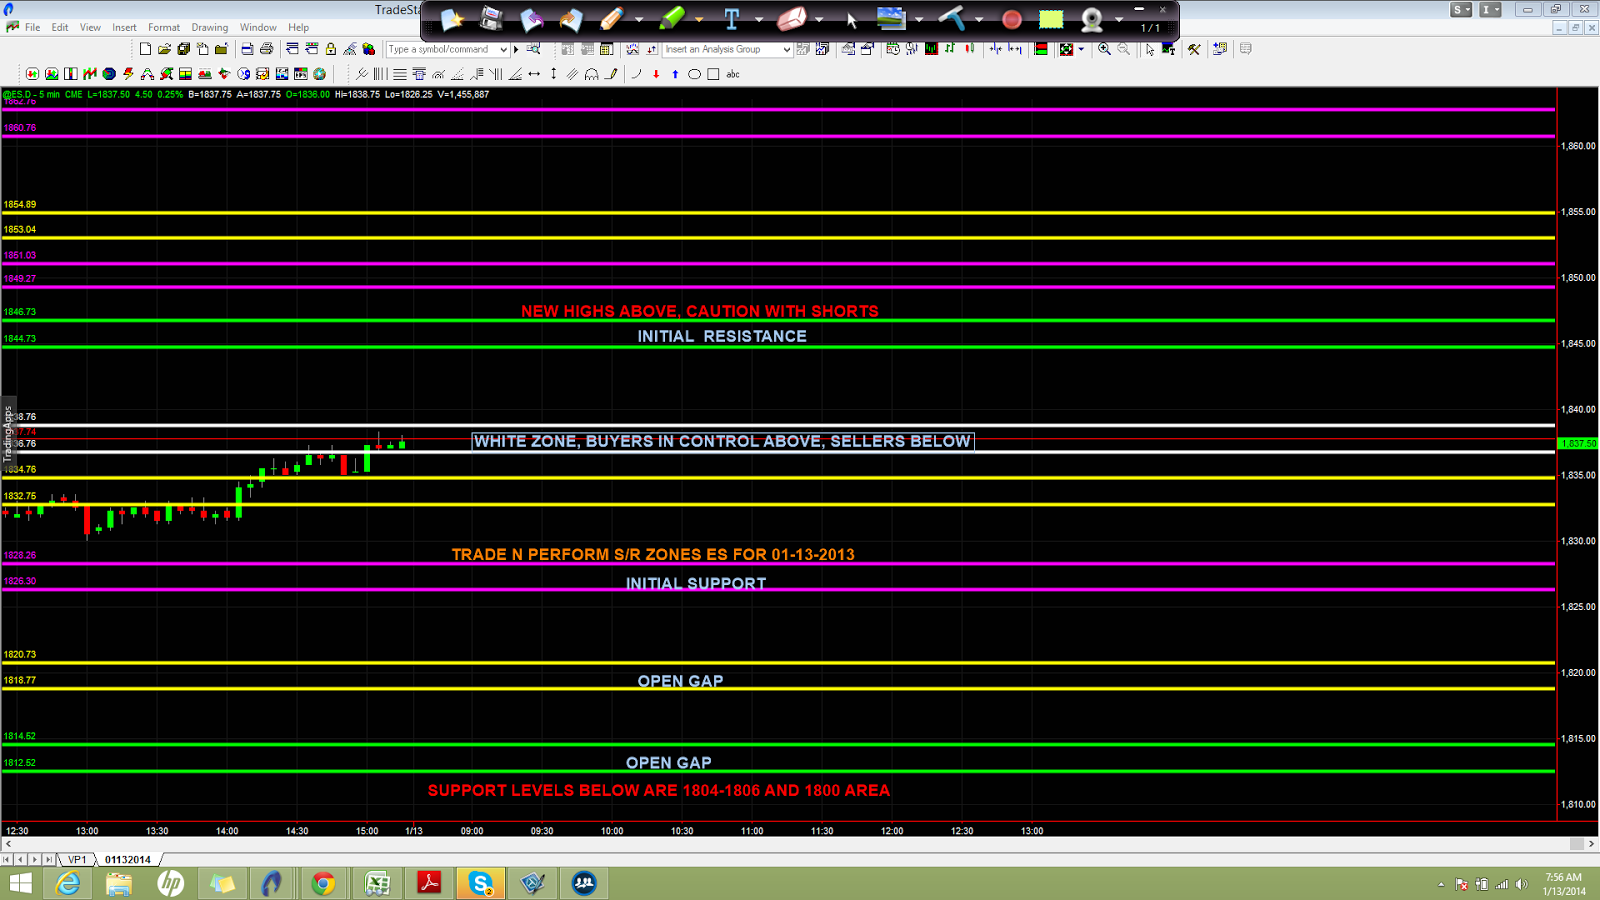Open the View menu
Image resolution: width=1600 pixels, height=900 pixels.
90,27
